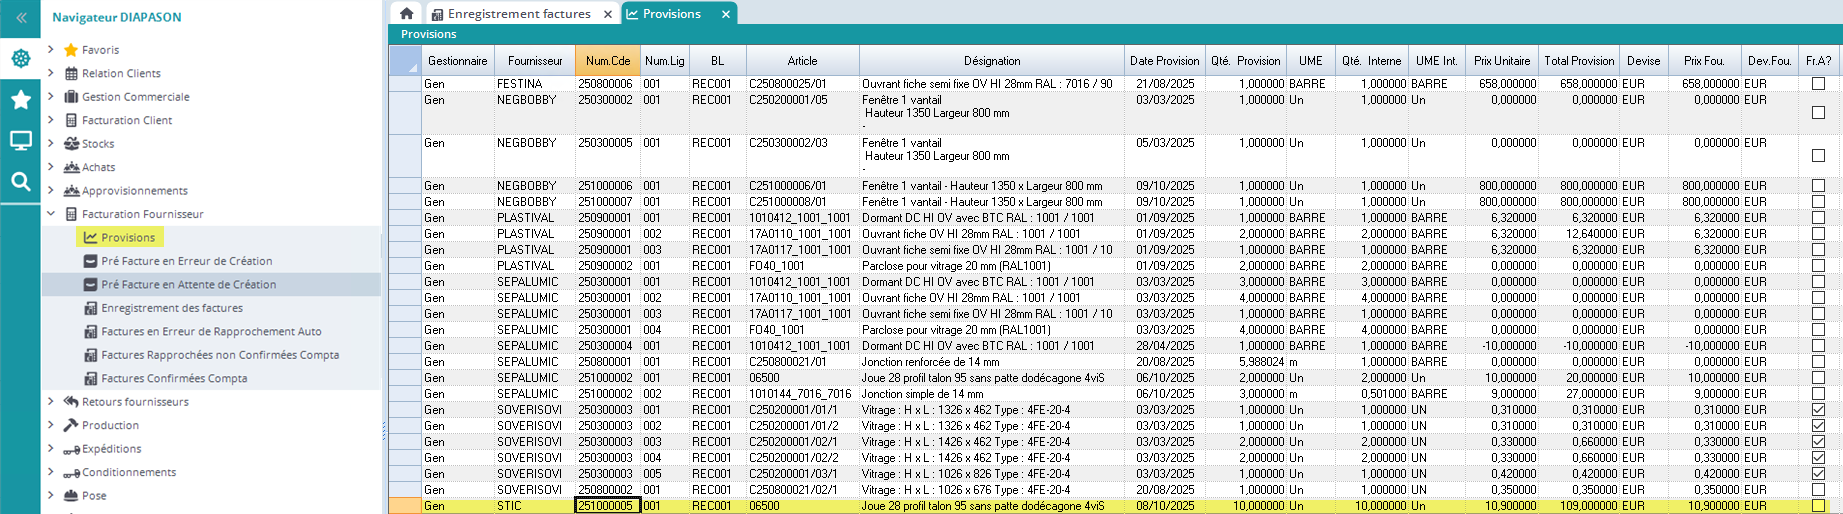Screen dimensions: 1843x514
Task: Close the Enregistrement factures tab
Action: coord(607,14)
